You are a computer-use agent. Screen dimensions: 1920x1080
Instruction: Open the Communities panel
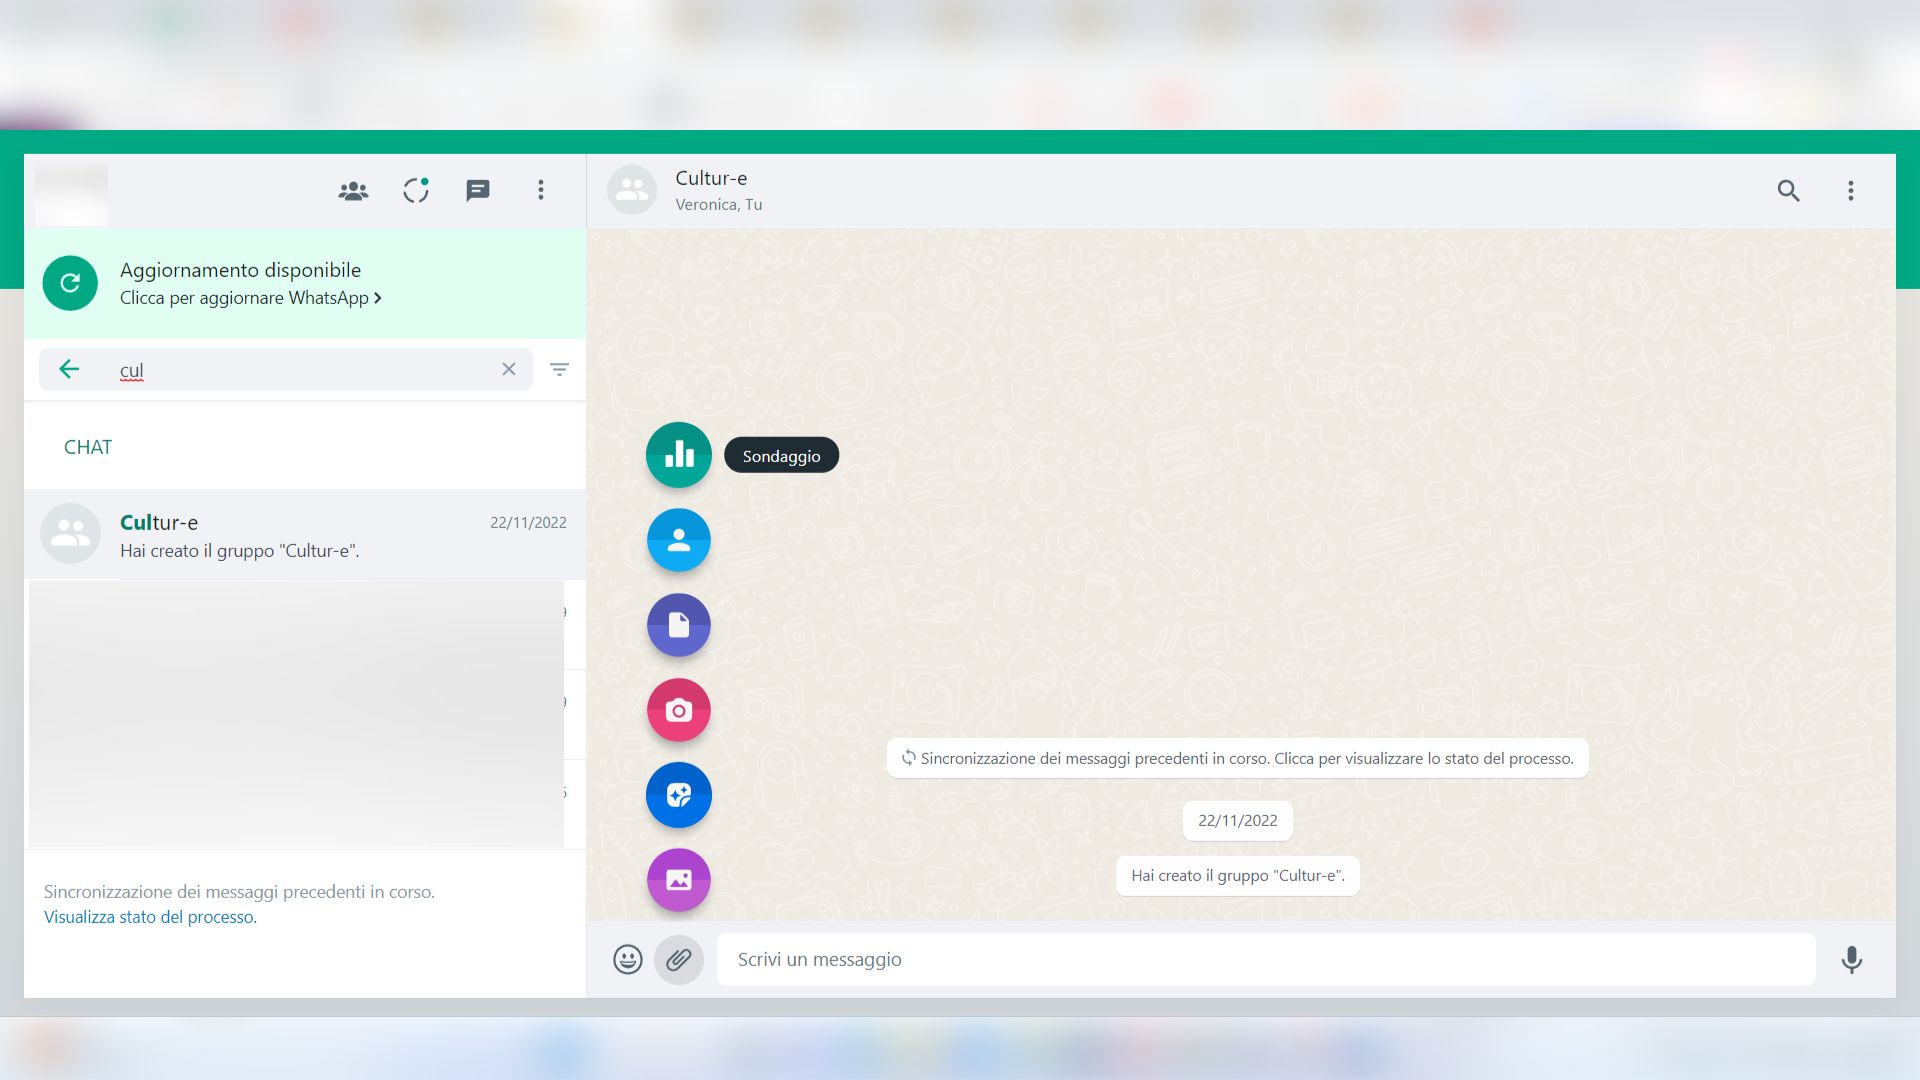coord(352,190)
